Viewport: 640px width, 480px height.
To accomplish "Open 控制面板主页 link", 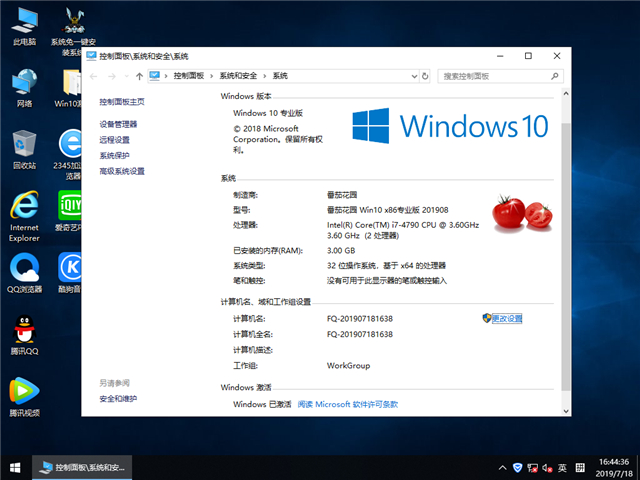I will coord(122,102).
